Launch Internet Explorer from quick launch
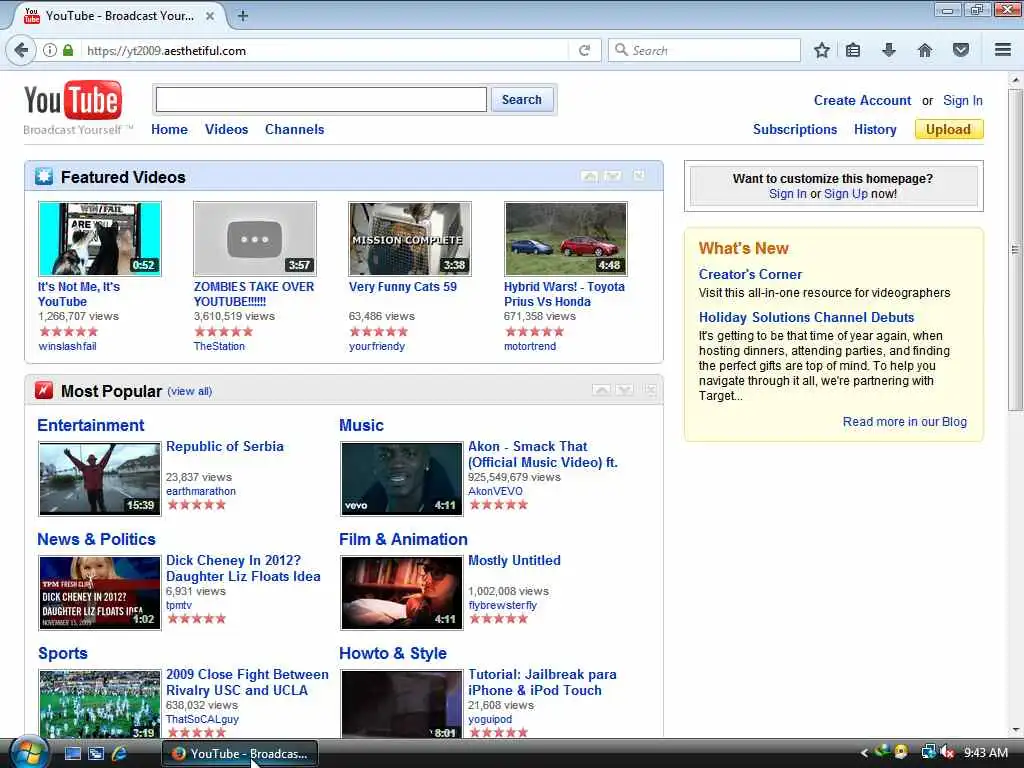Image resolution: width=1024 pixels, height=768 pixels. tap(119, 754)
